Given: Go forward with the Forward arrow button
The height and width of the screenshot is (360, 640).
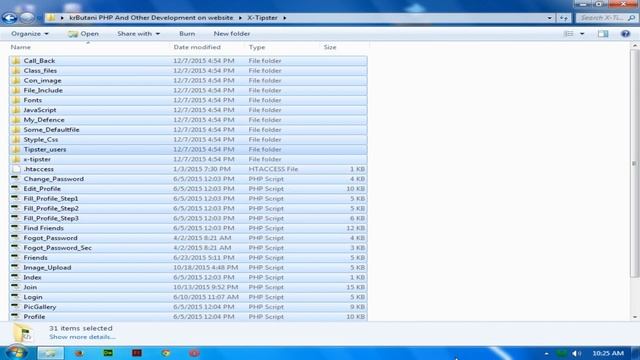Looking at the screenshot, I should click(27, 18).
